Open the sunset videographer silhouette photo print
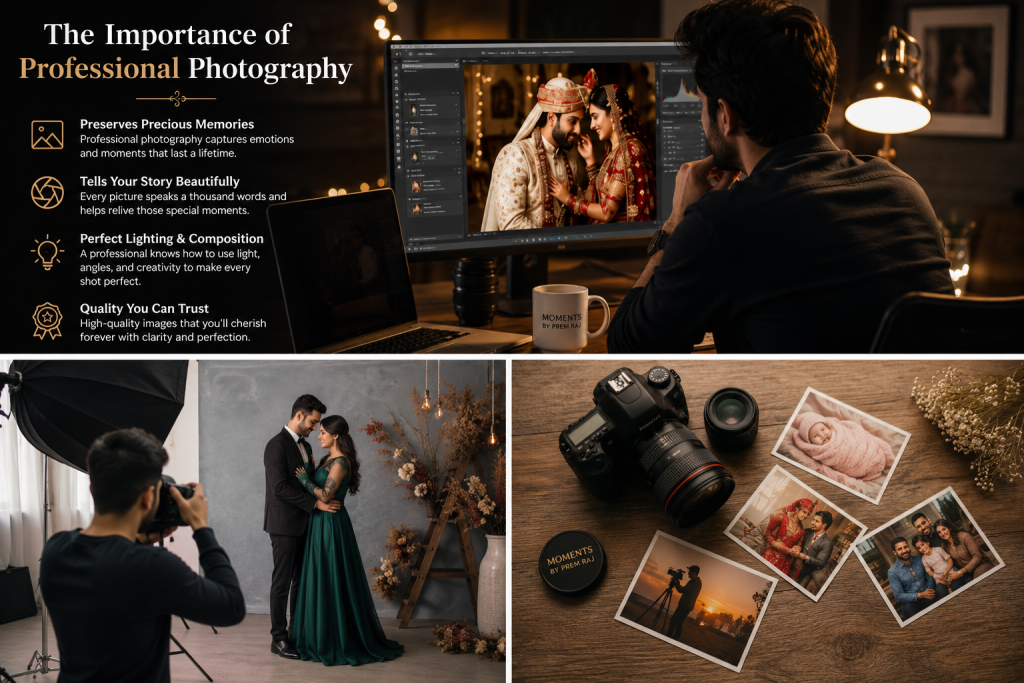This screenshot has height=683, width=1024. [696, 601]
